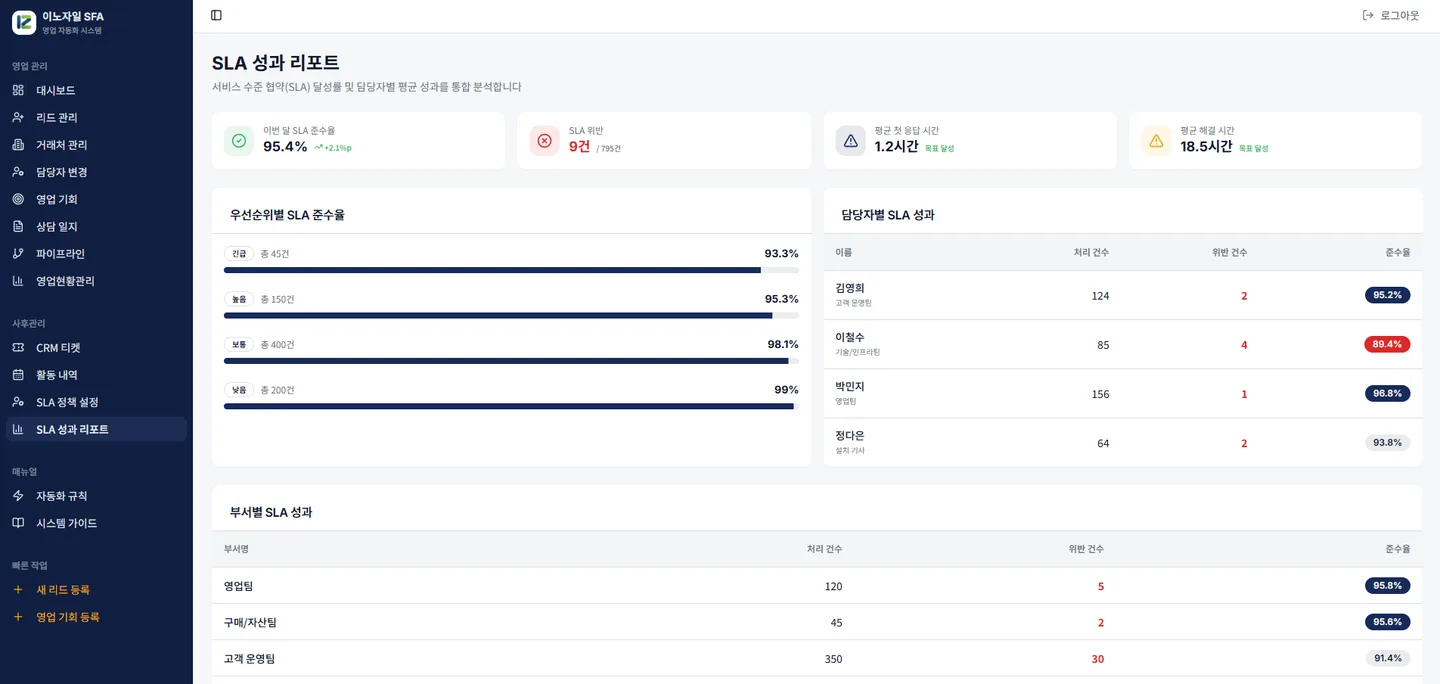
Task: Click the 거래처 관리 building icon
Action: (x=18, y=145)
